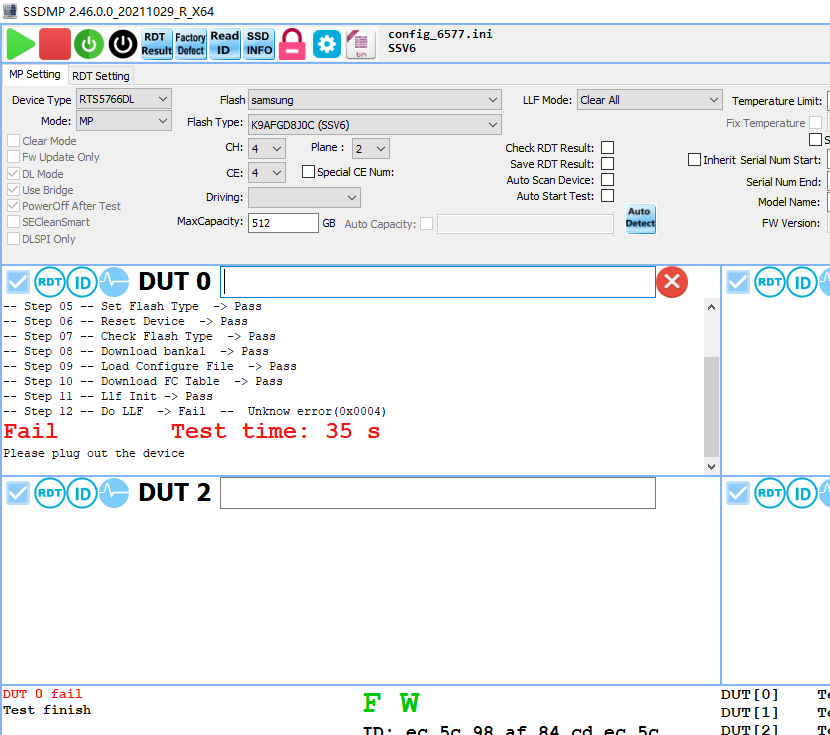The image size is (830, 735).
Task: Click the black power-off icon
Action: [123, 44]
